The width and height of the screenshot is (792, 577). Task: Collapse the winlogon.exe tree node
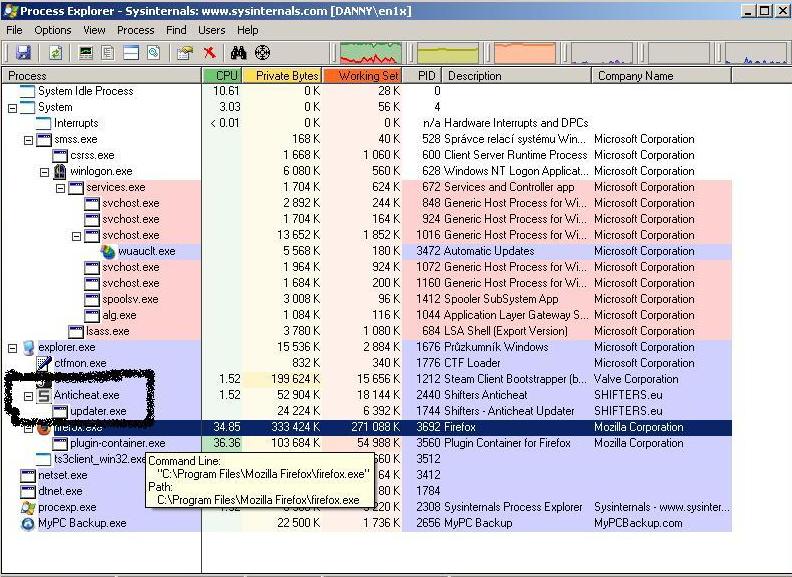click(x=44, y=172)
